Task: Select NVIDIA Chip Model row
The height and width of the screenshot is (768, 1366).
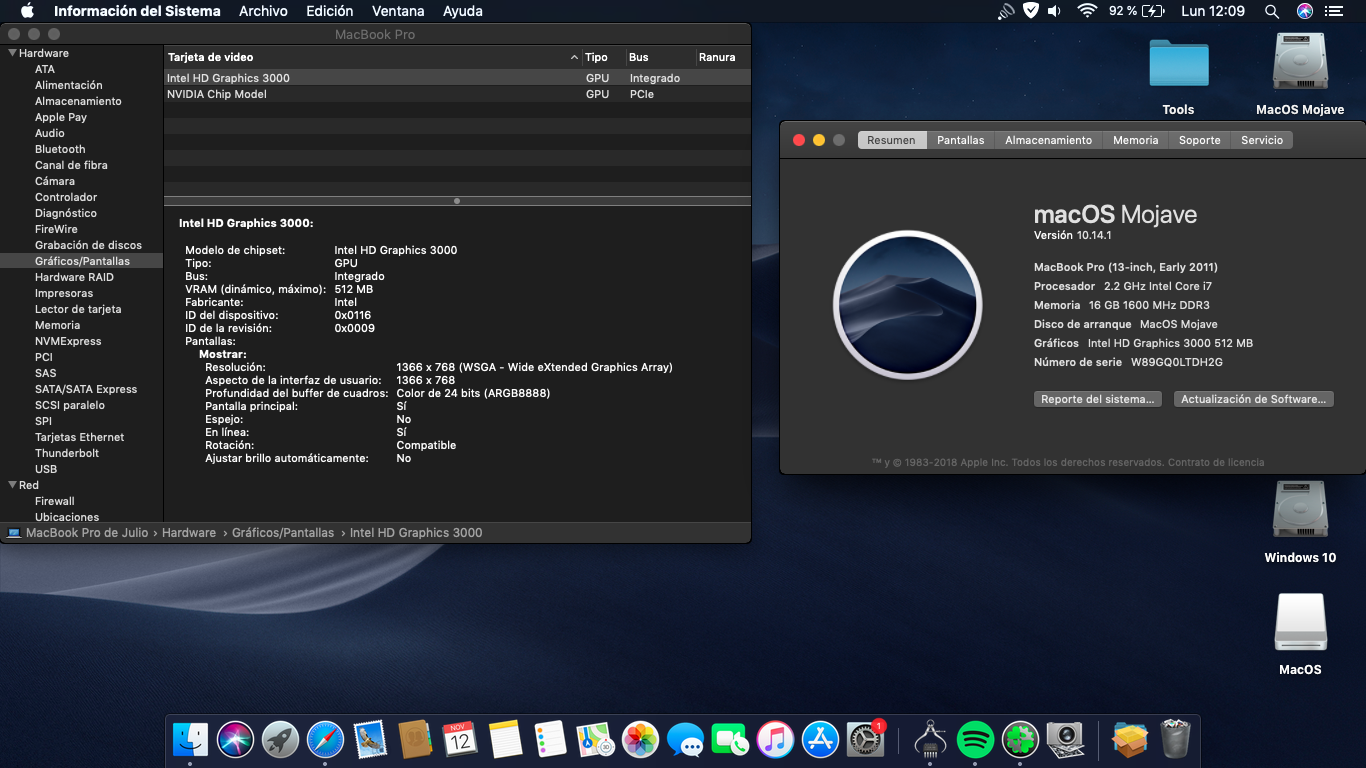Action: click(457, 94)
